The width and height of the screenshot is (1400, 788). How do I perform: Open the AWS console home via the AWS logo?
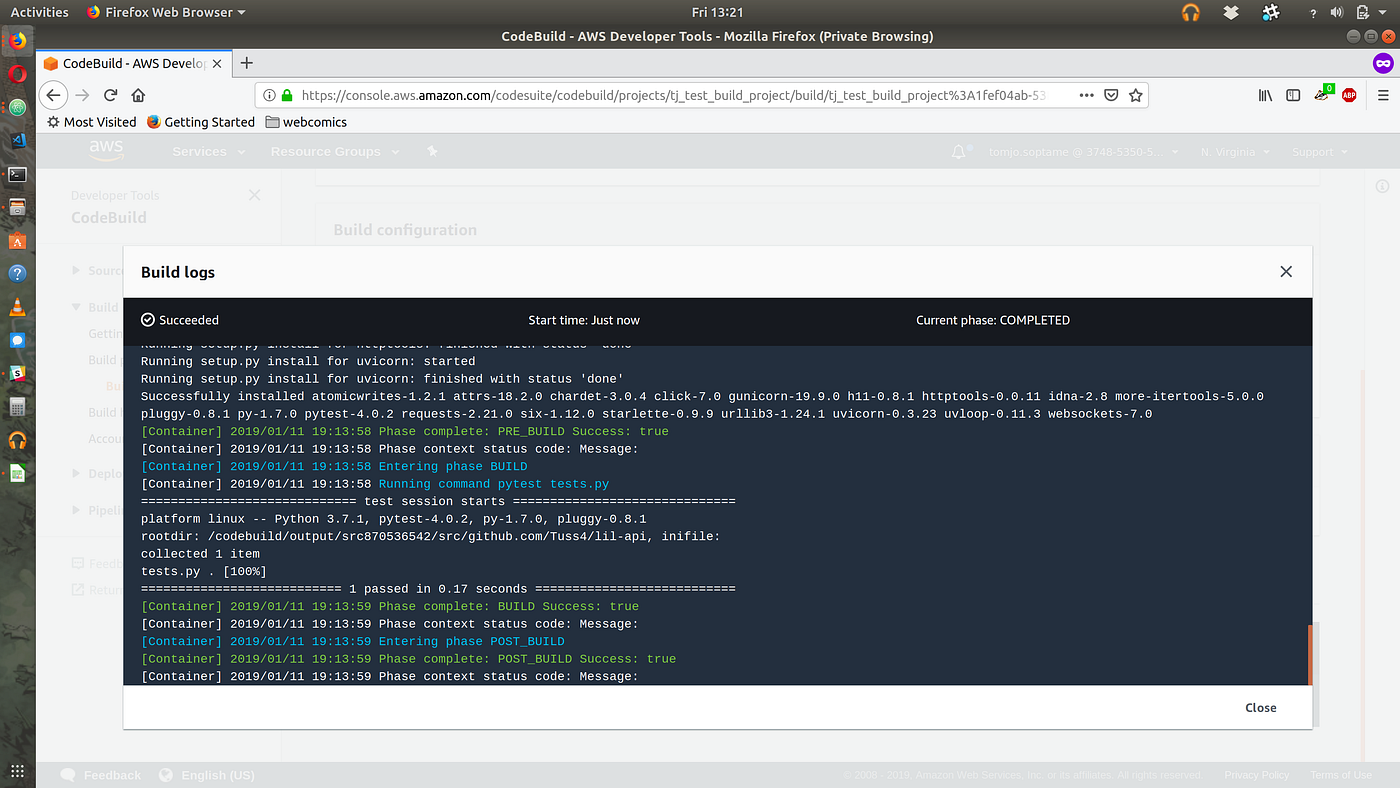pyautogui.click(x=106, y=151)
